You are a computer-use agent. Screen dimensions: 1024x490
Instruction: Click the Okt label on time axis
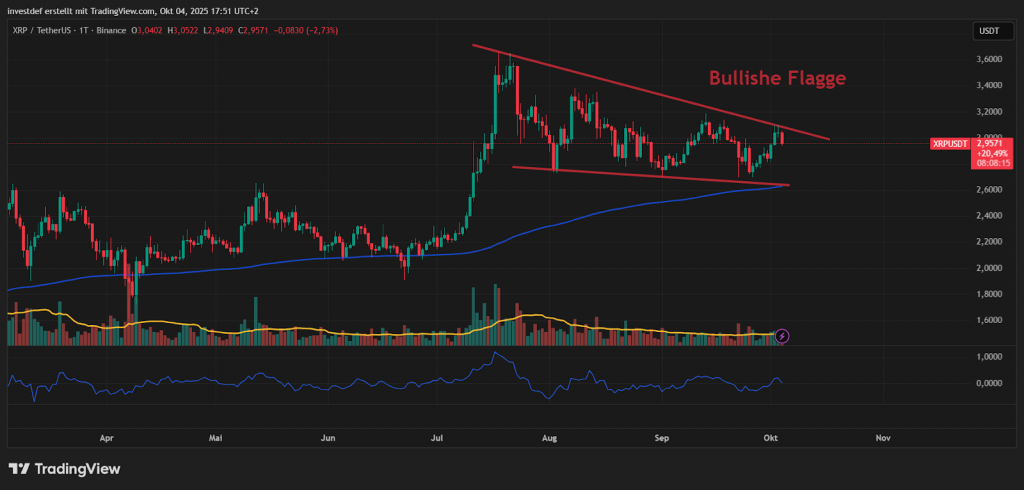point(772,438)
